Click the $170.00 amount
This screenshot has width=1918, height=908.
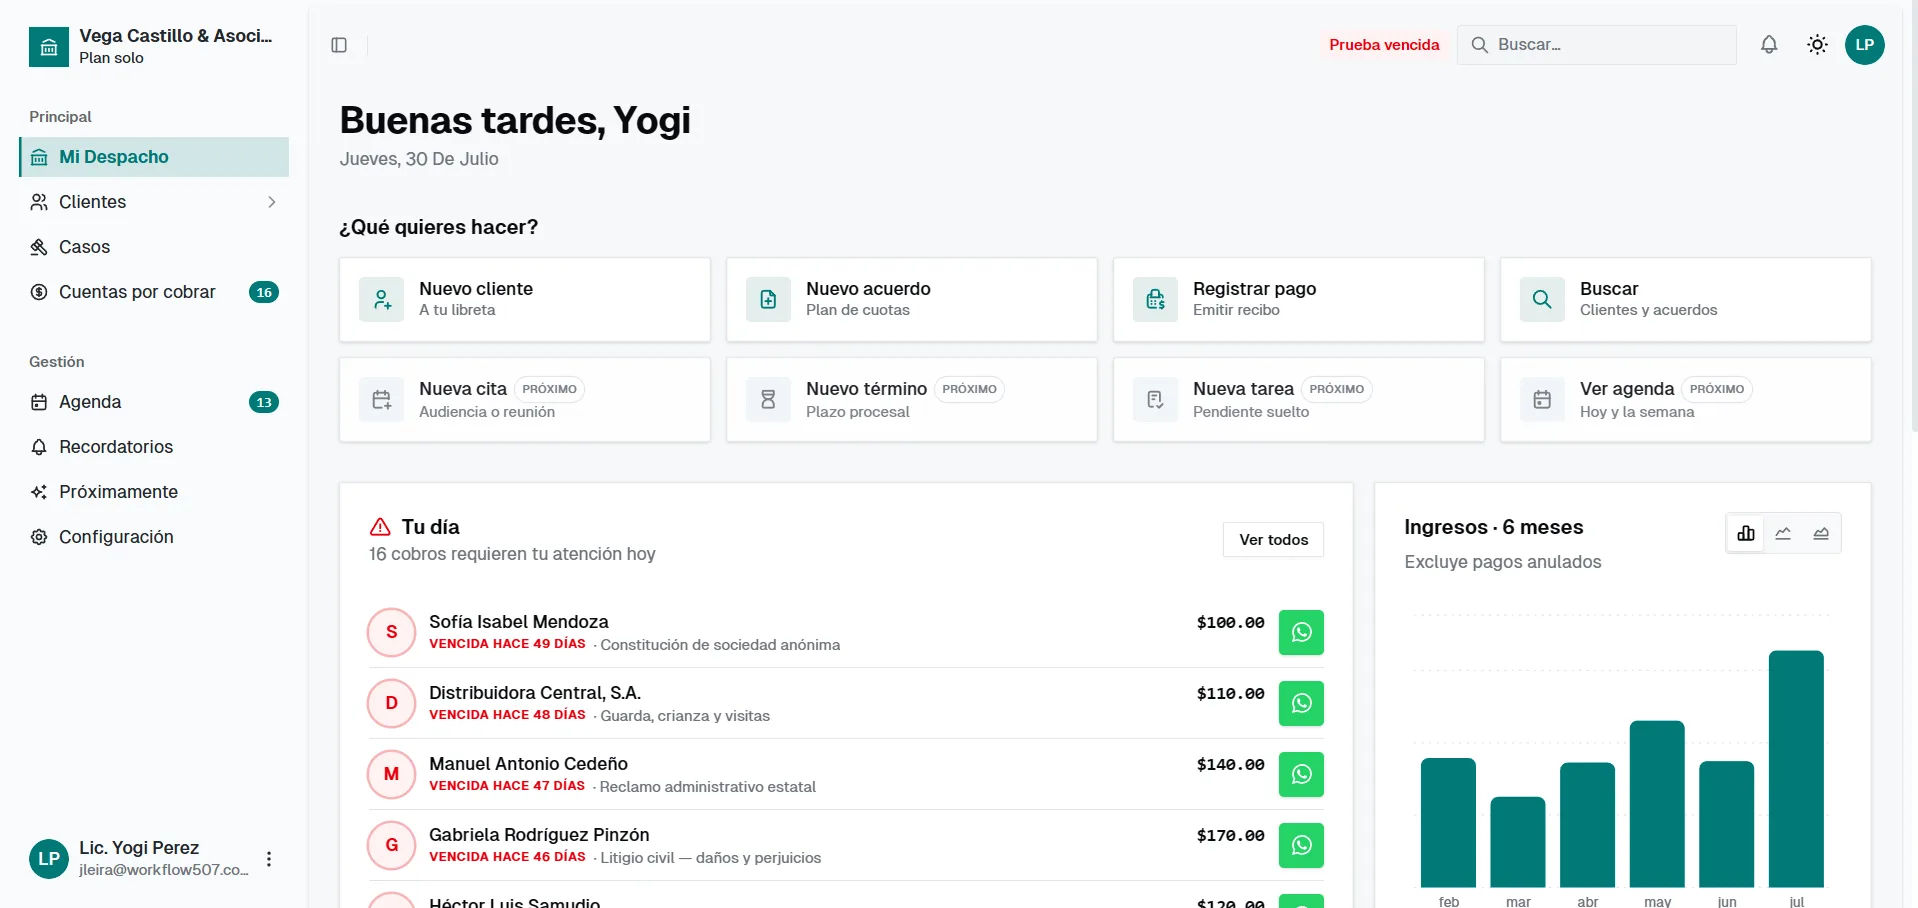[x=1230, y=836]
